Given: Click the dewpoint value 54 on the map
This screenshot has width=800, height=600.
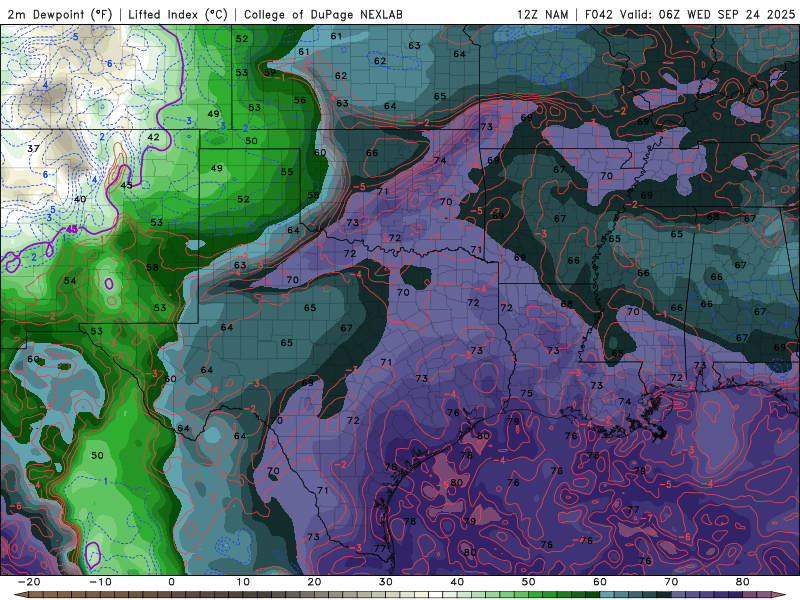Looking at the screenshot, I should point(70,281).
